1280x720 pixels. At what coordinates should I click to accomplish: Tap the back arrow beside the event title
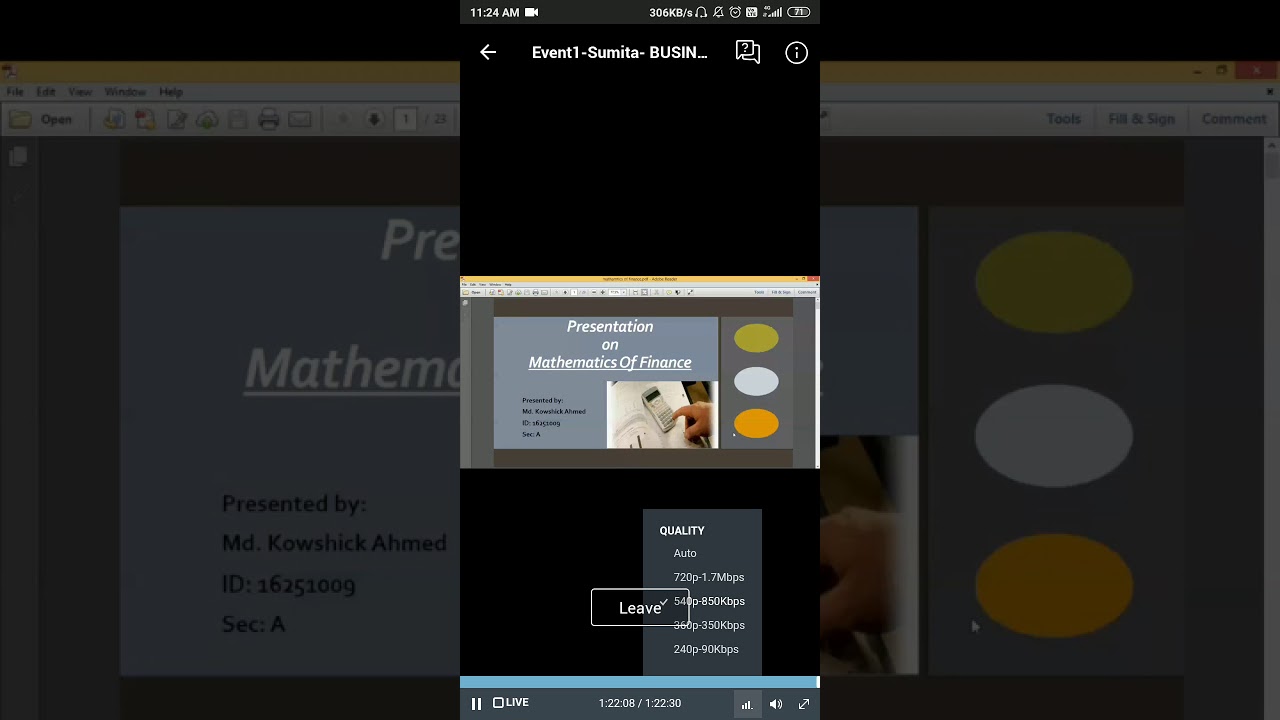point(488,53)
